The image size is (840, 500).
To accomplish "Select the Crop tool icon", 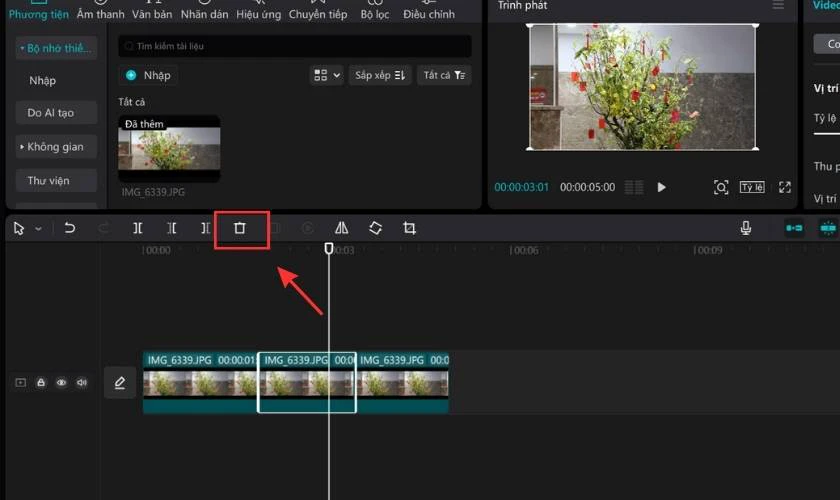I will tap(409, 228).
